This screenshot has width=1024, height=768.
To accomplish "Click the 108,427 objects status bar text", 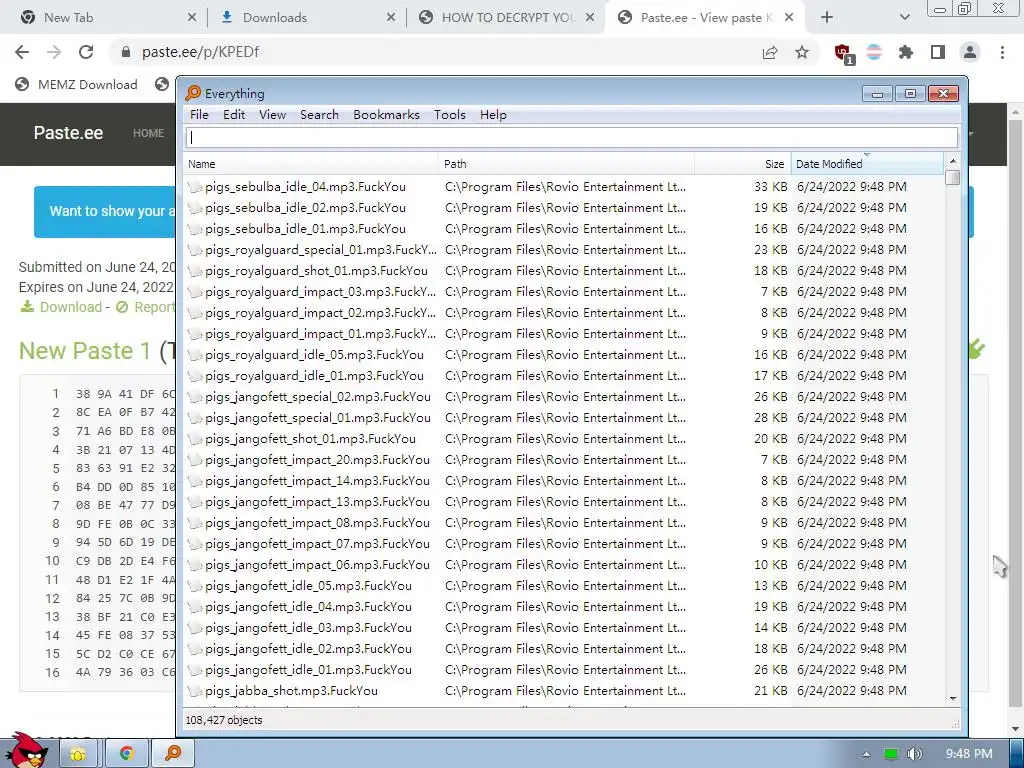I will pos(224,720).
